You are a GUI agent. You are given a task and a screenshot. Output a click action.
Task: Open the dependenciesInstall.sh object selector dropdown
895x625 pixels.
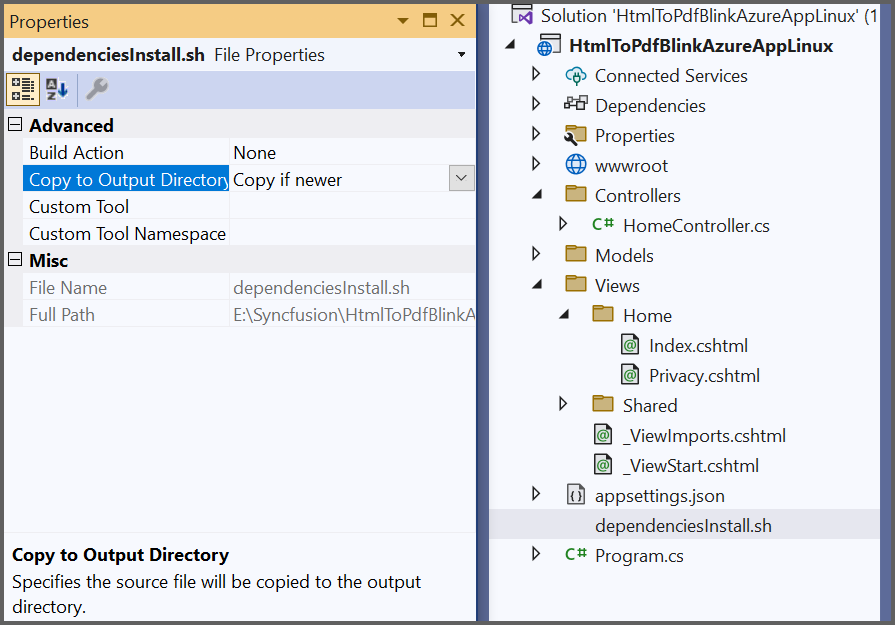click(461, 54)
